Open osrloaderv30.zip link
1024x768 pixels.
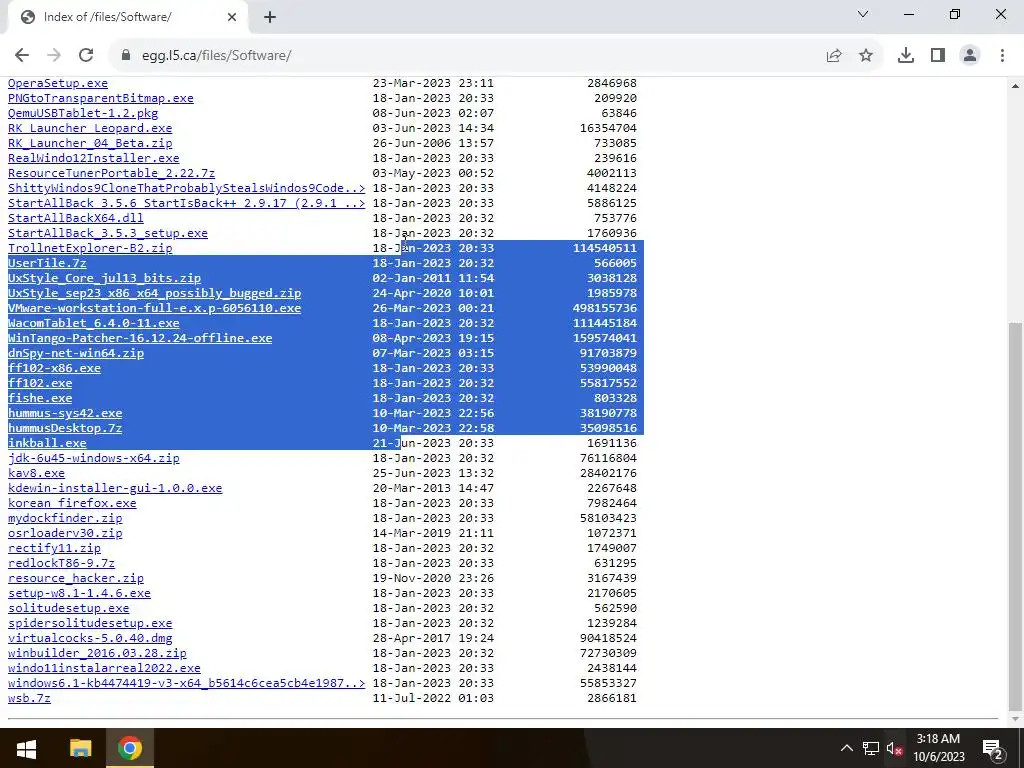(65, 534)
